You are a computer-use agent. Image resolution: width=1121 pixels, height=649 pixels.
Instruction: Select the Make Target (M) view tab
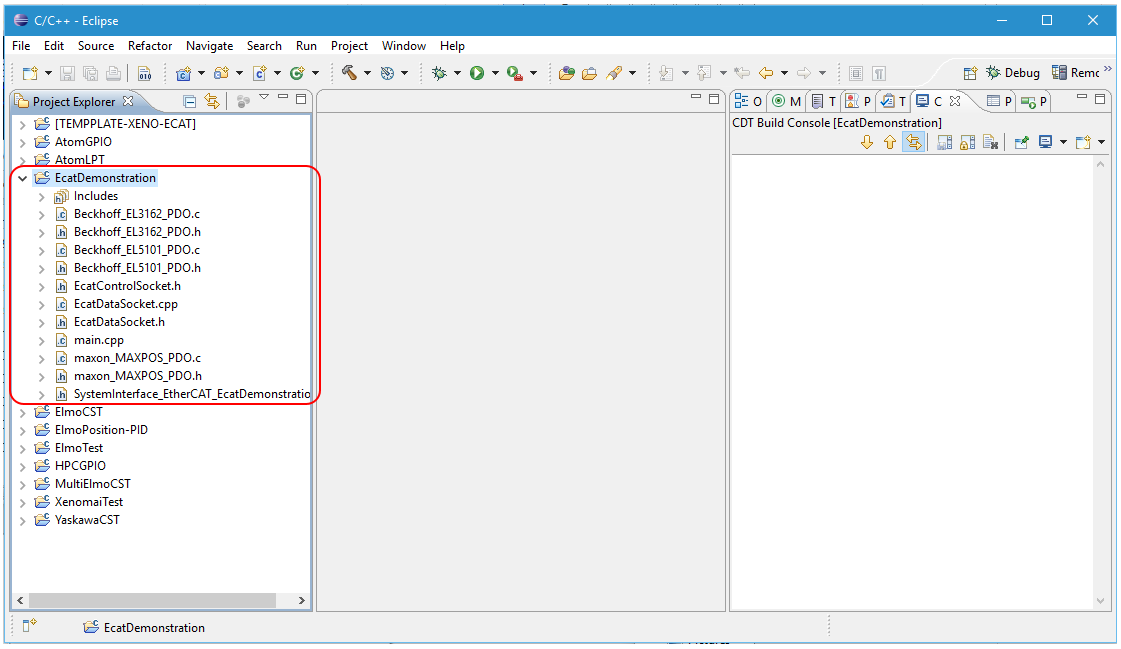click(786, 101)
